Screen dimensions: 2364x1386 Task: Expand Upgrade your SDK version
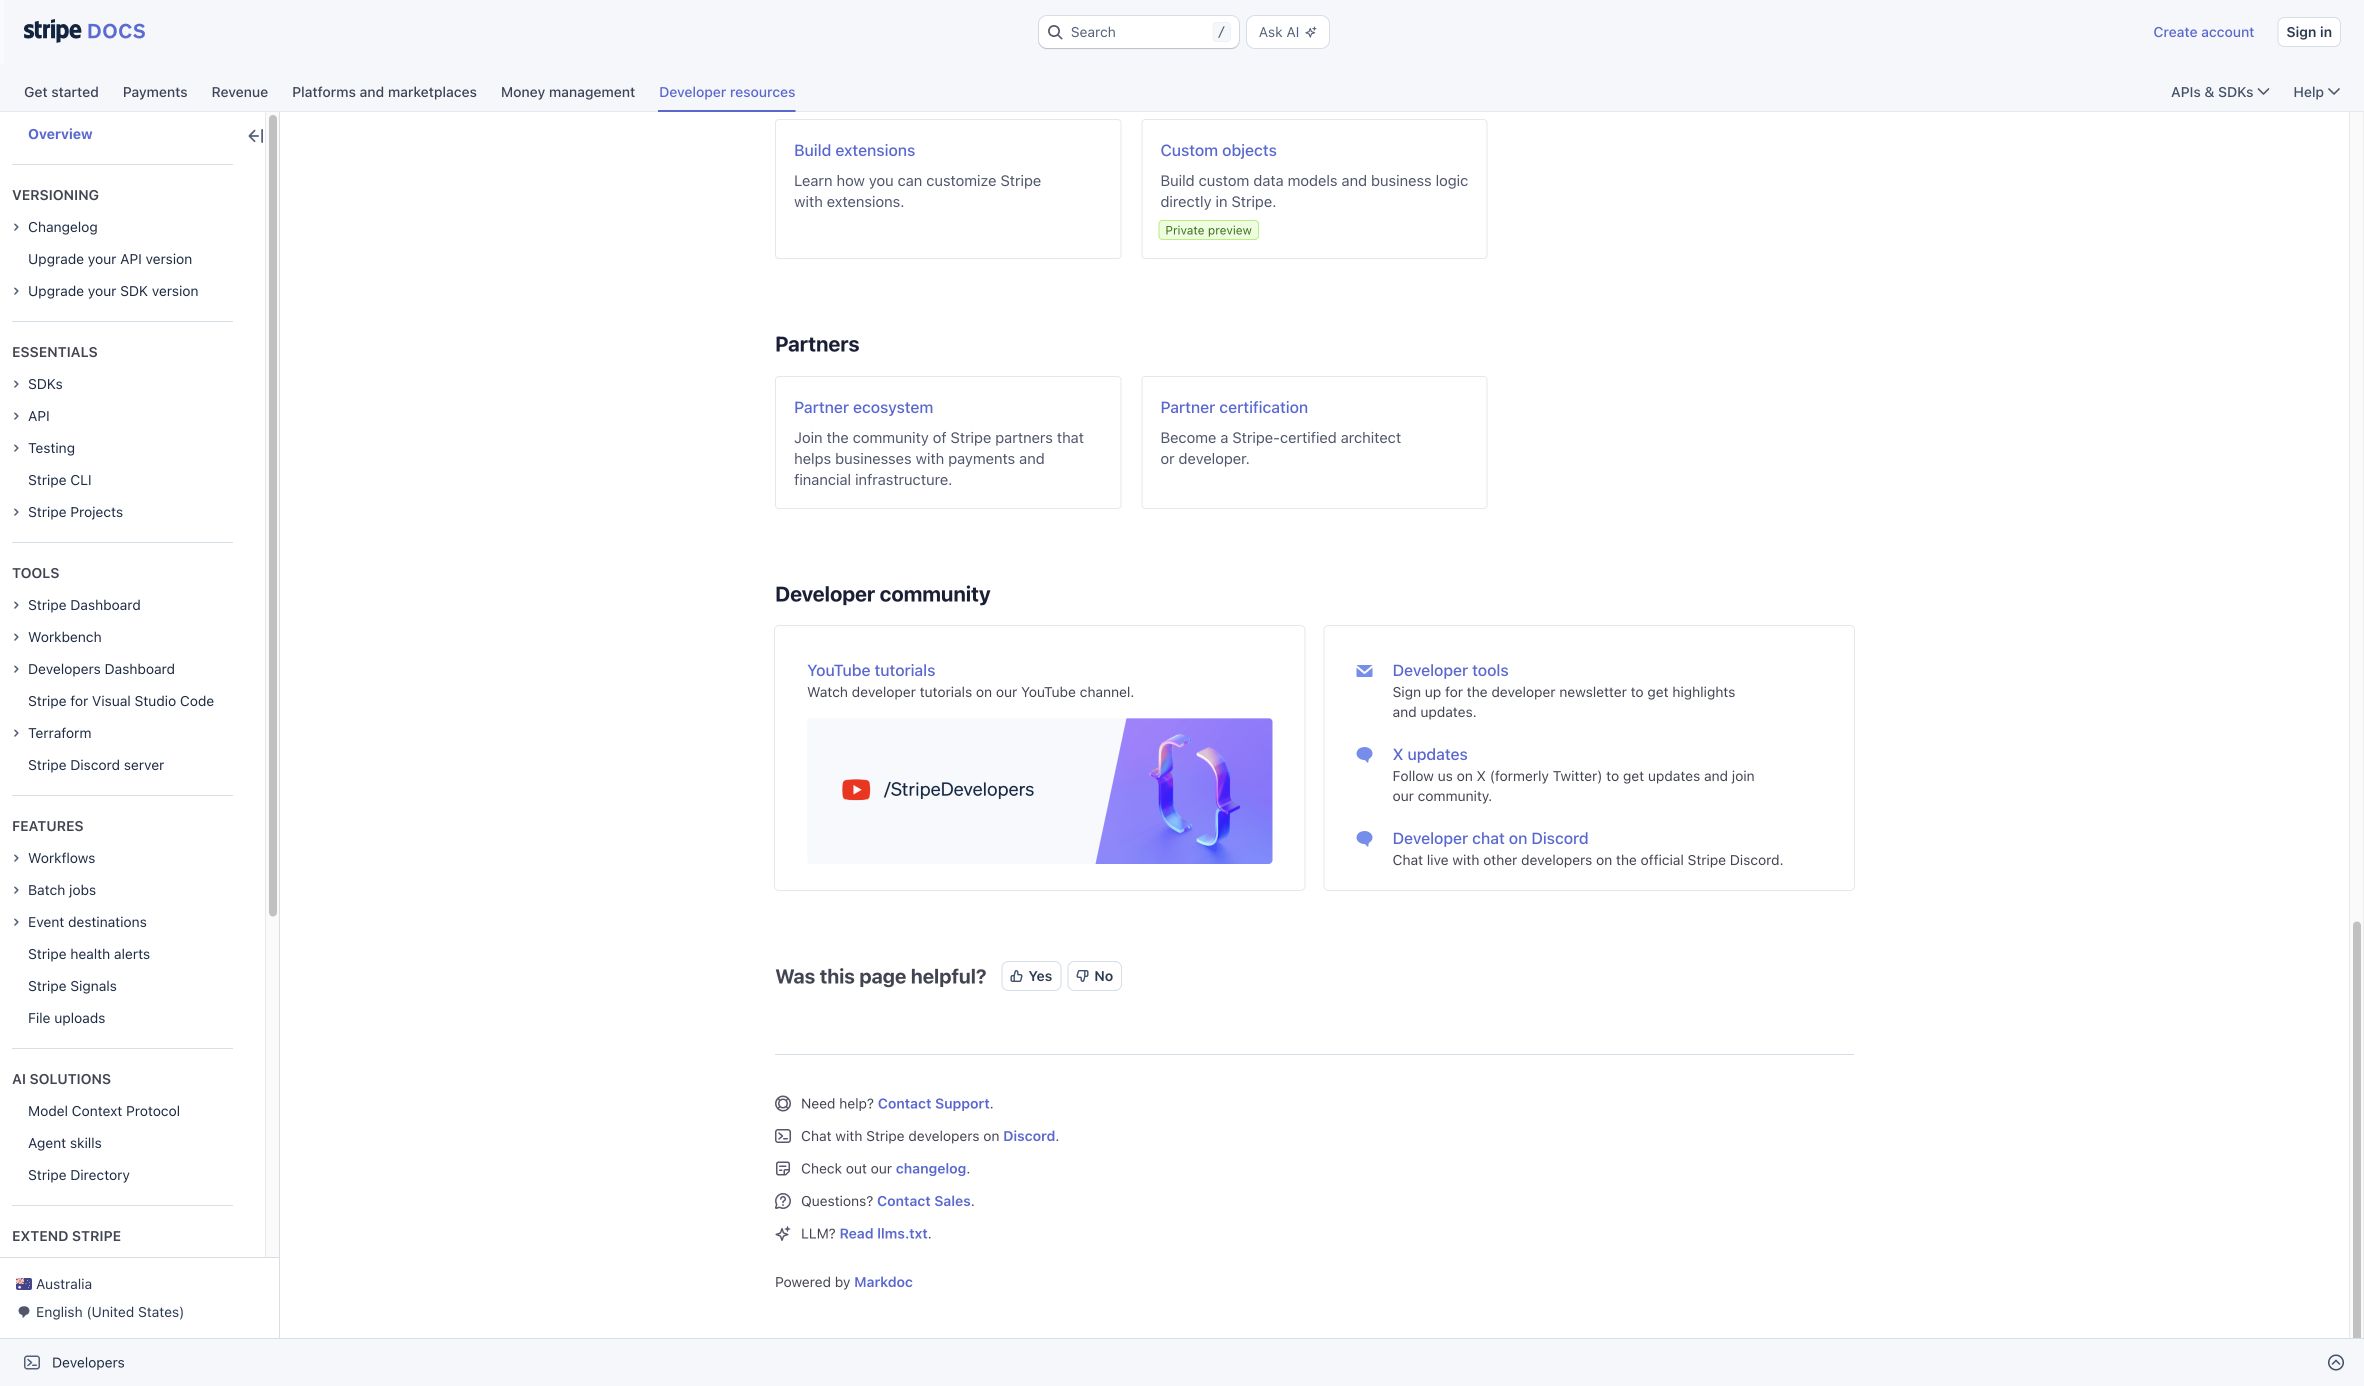click(x=16, y=291)
